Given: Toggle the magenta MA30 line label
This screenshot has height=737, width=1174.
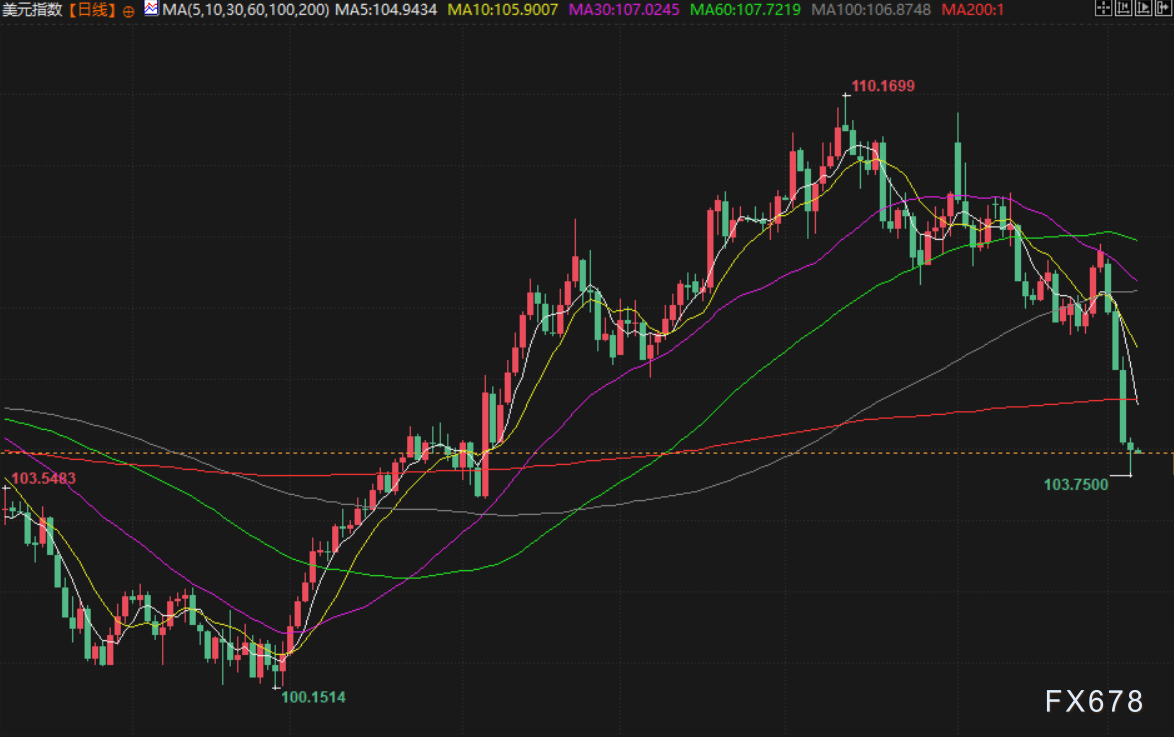Looking at the screenshot, I should [x=624, y=10].
